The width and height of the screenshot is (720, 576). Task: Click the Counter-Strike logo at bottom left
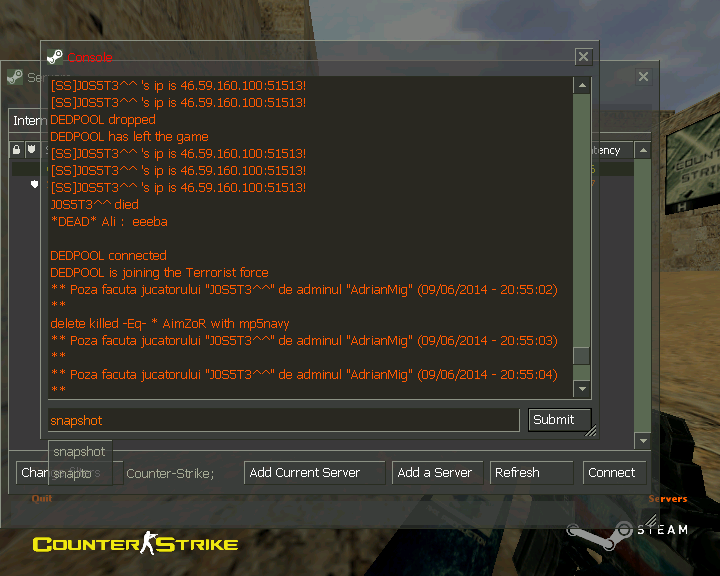pyautogui.click(x=135, y=544)
